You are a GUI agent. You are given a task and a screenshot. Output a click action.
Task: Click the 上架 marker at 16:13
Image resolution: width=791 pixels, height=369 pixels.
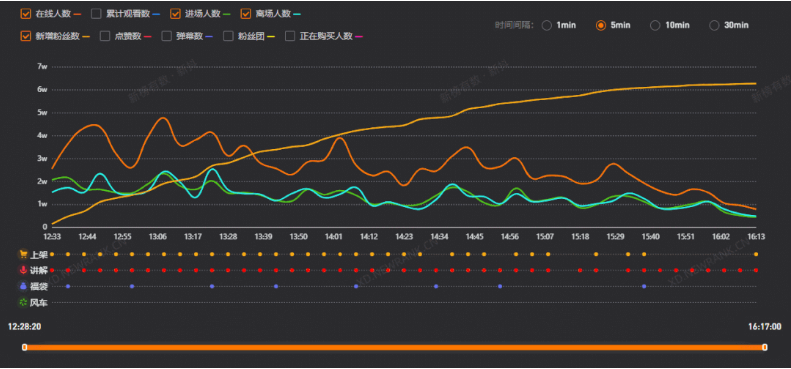756,254
